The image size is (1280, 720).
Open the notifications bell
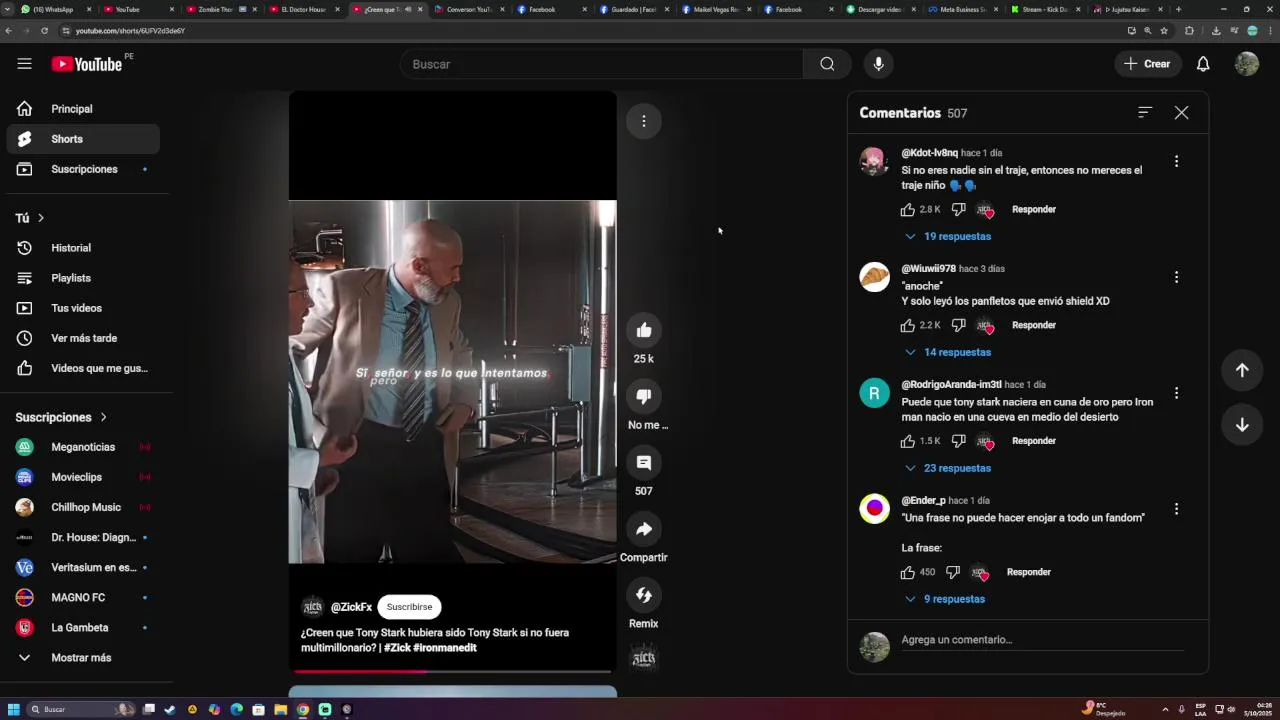(1203, 64)
